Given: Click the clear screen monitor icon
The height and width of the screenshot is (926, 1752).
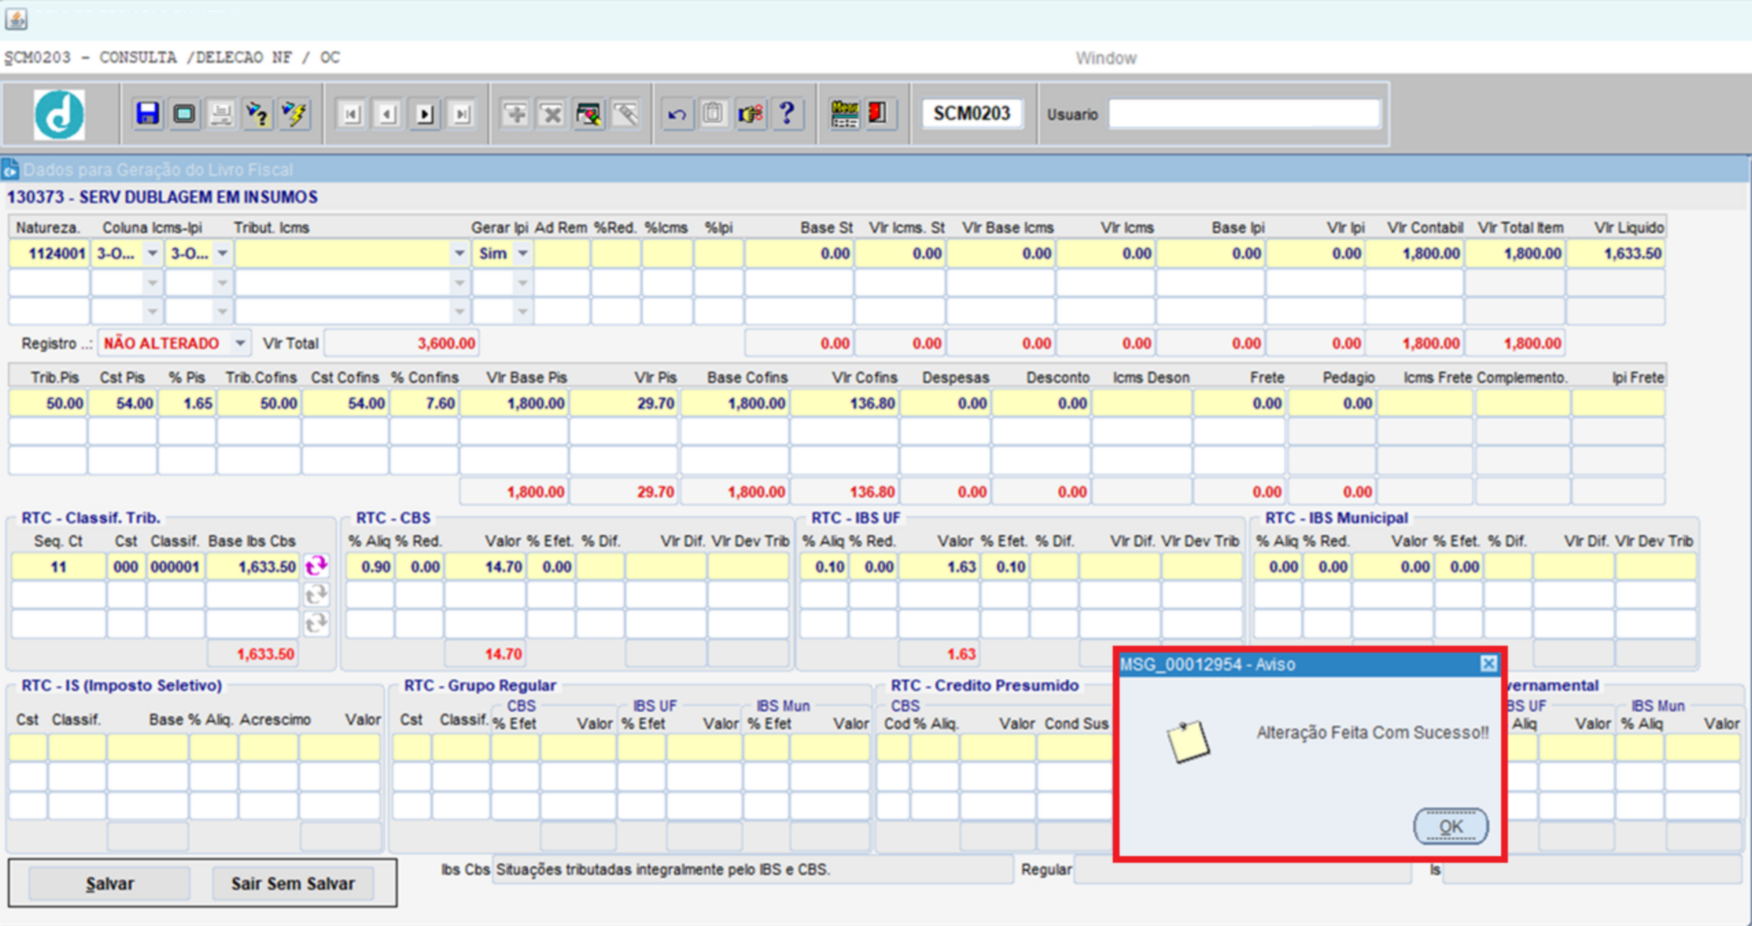Looking at the screenshot, I should (184, 114).
